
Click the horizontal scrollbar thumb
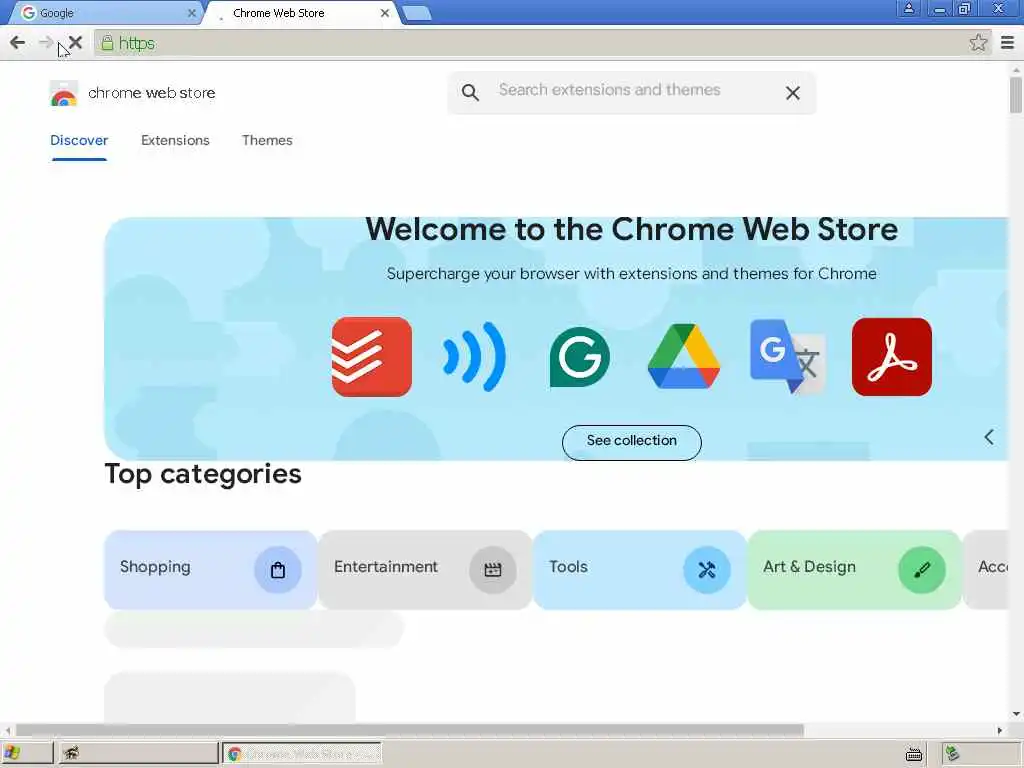[409, 729]
